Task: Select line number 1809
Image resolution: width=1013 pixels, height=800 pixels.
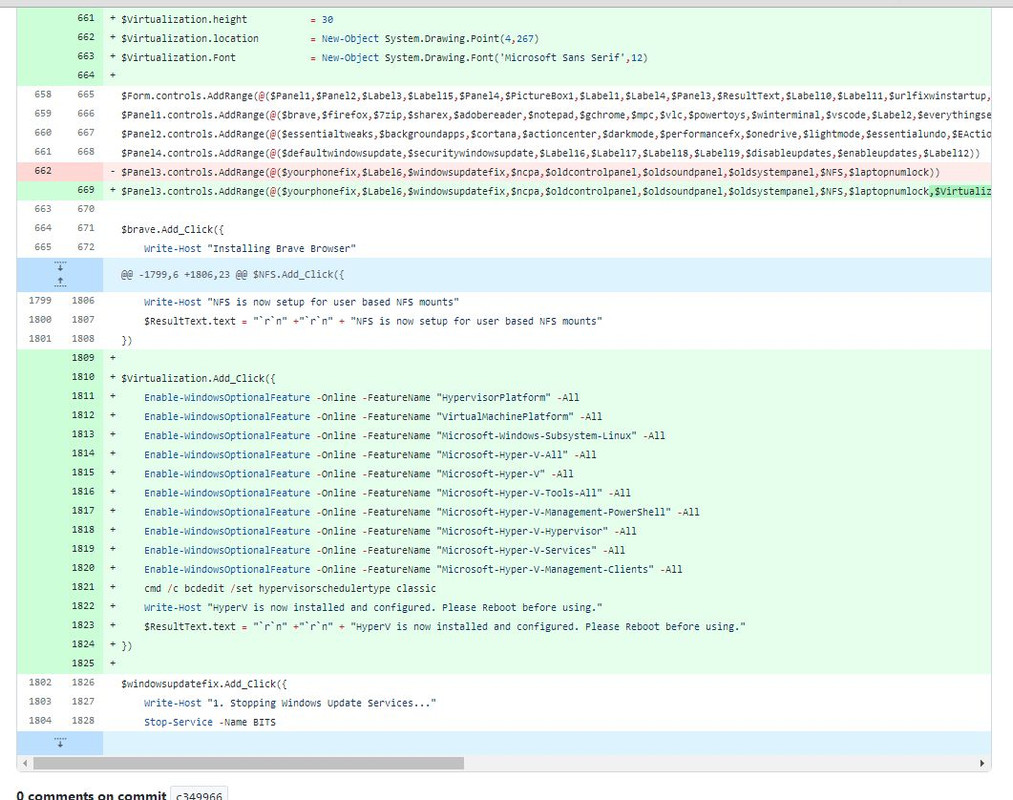Action: pos(83,357)
